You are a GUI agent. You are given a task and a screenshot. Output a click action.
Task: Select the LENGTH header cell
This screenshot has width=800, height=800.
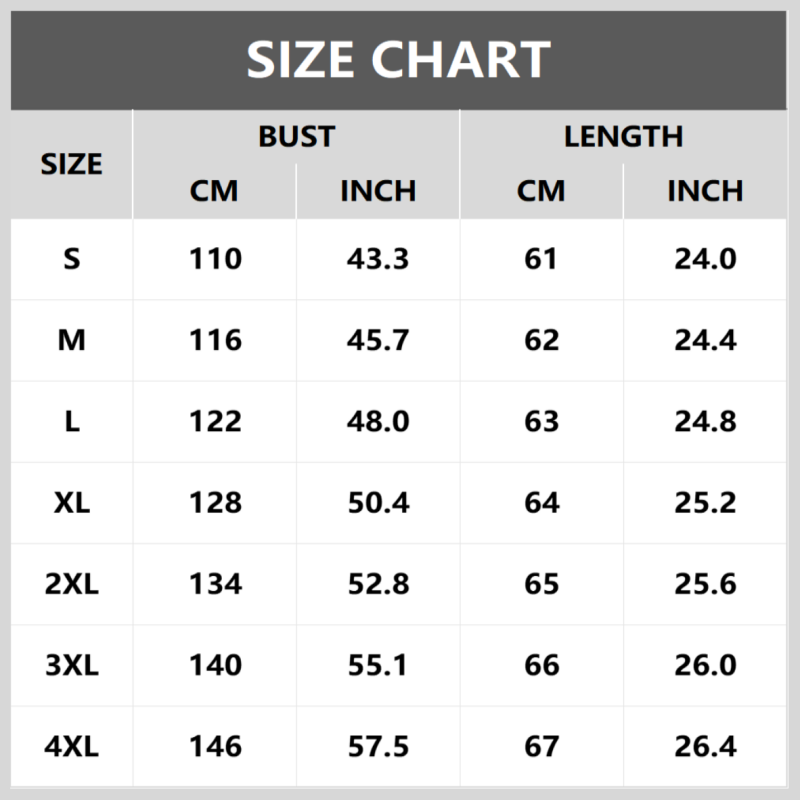pyautogui.click(x=623, y=136)
